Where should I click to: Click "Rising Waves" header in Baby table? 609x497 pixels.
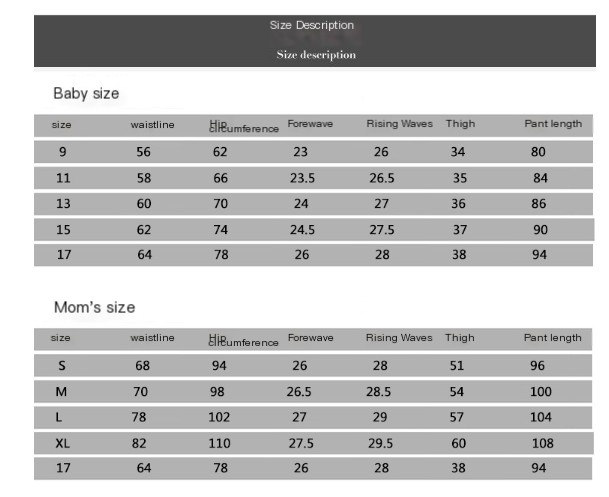[399, 124]
